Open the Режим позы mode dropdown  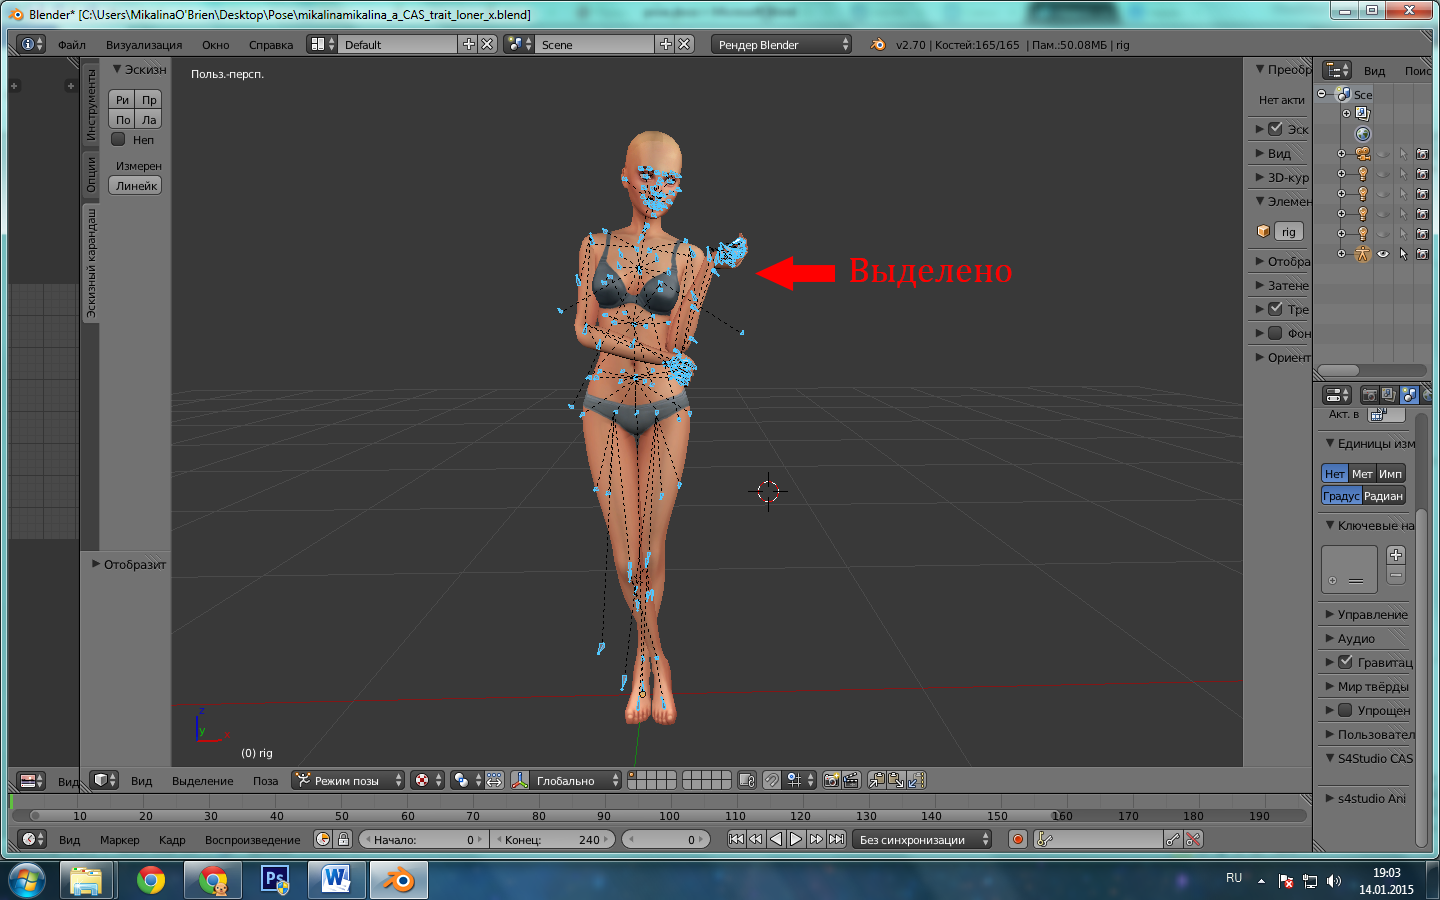(x=348, y=780)
